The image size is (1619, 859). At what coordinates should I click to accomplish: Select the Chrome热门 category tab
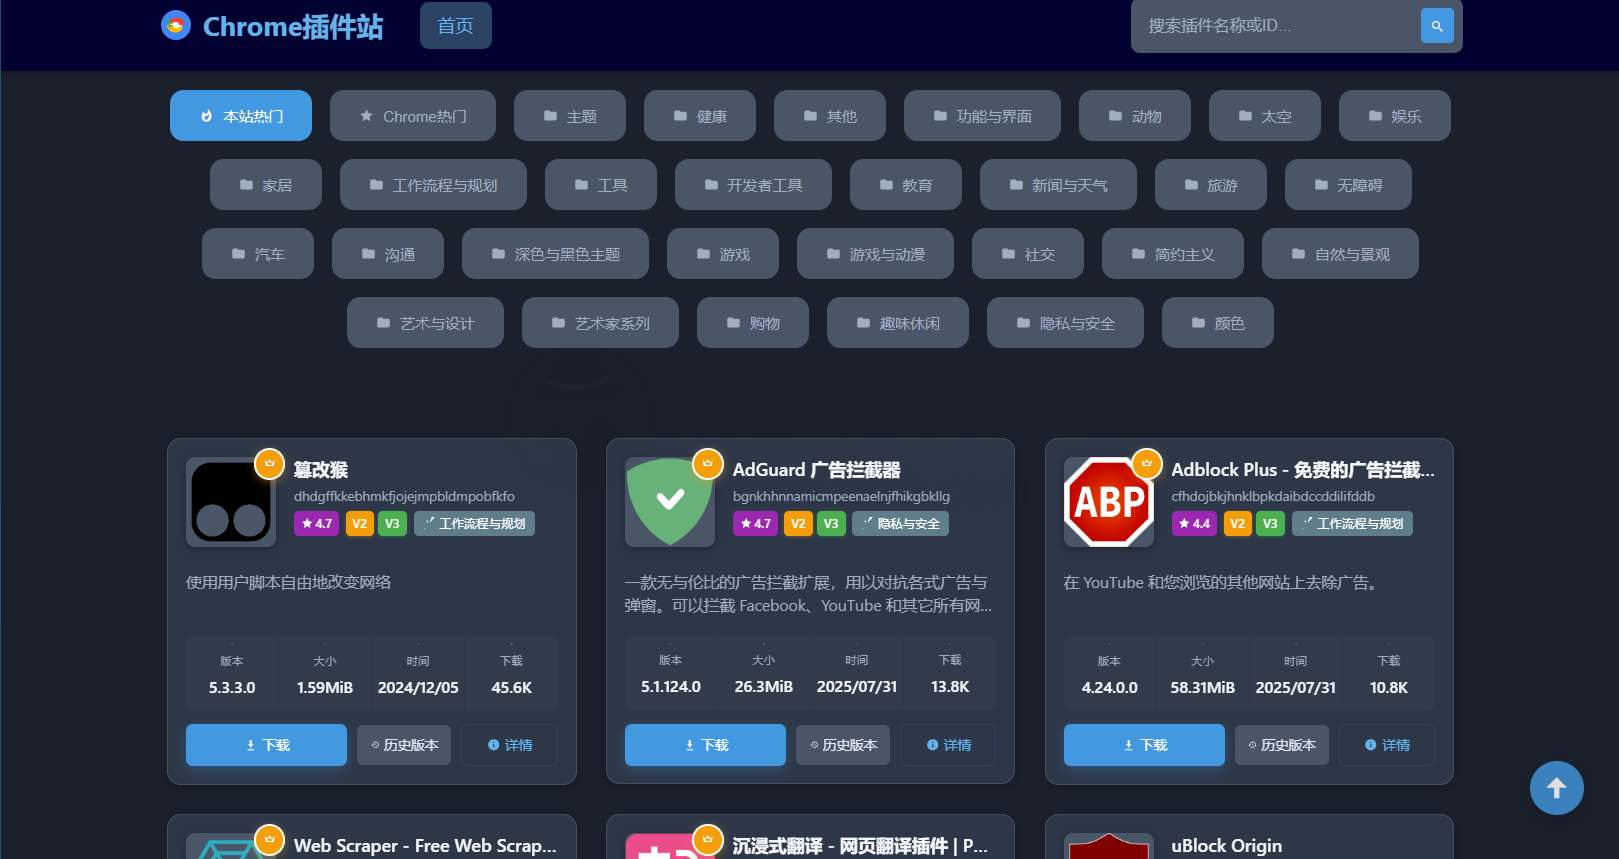pos(413,116)
